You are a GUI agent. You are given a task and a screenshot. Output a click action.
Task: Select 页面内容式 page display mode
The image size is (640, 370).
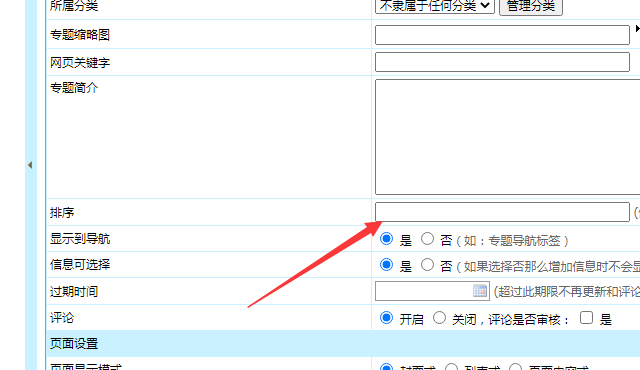(x=516, y=367)
